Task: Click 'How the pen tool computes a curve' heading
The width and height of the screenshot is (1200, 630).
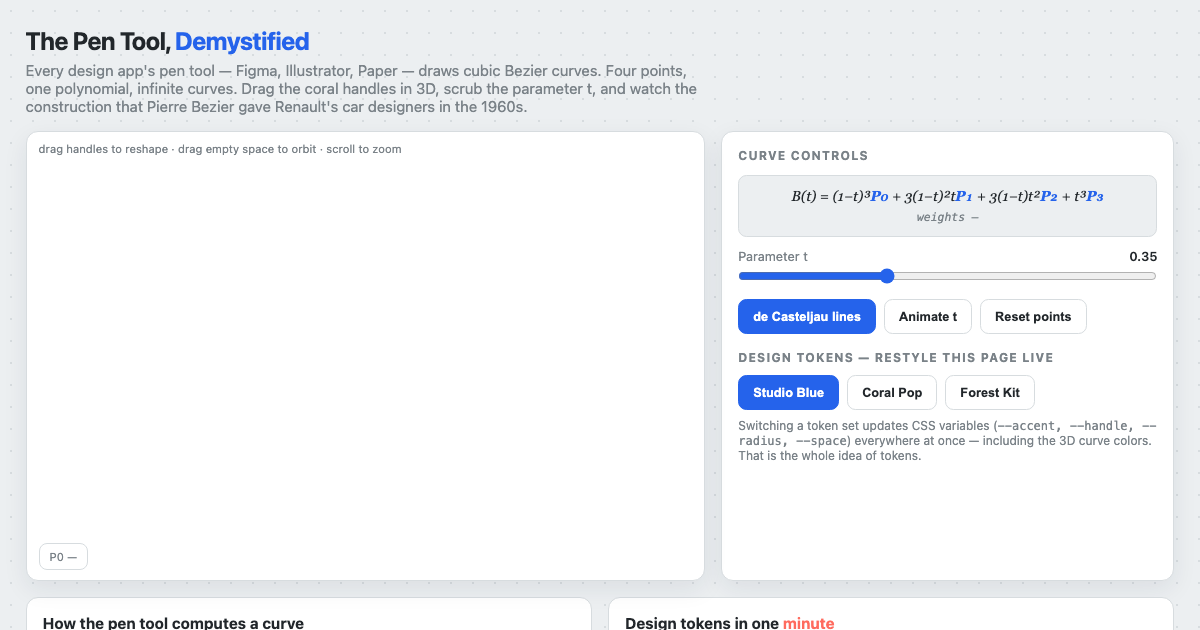Action: (x=173, y=623)
